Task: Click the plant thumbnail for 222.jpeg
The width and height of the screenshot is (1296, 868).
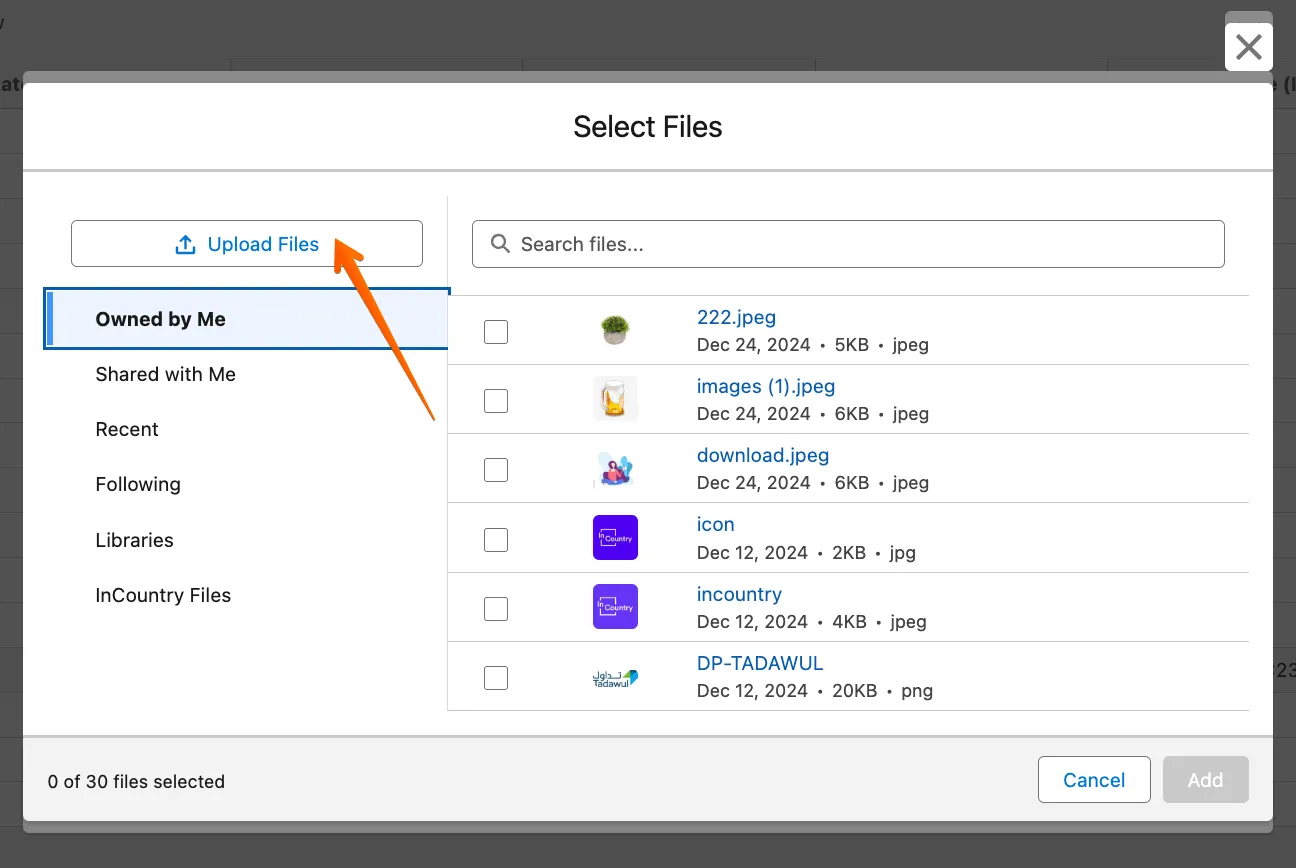Action: point(615,330)
